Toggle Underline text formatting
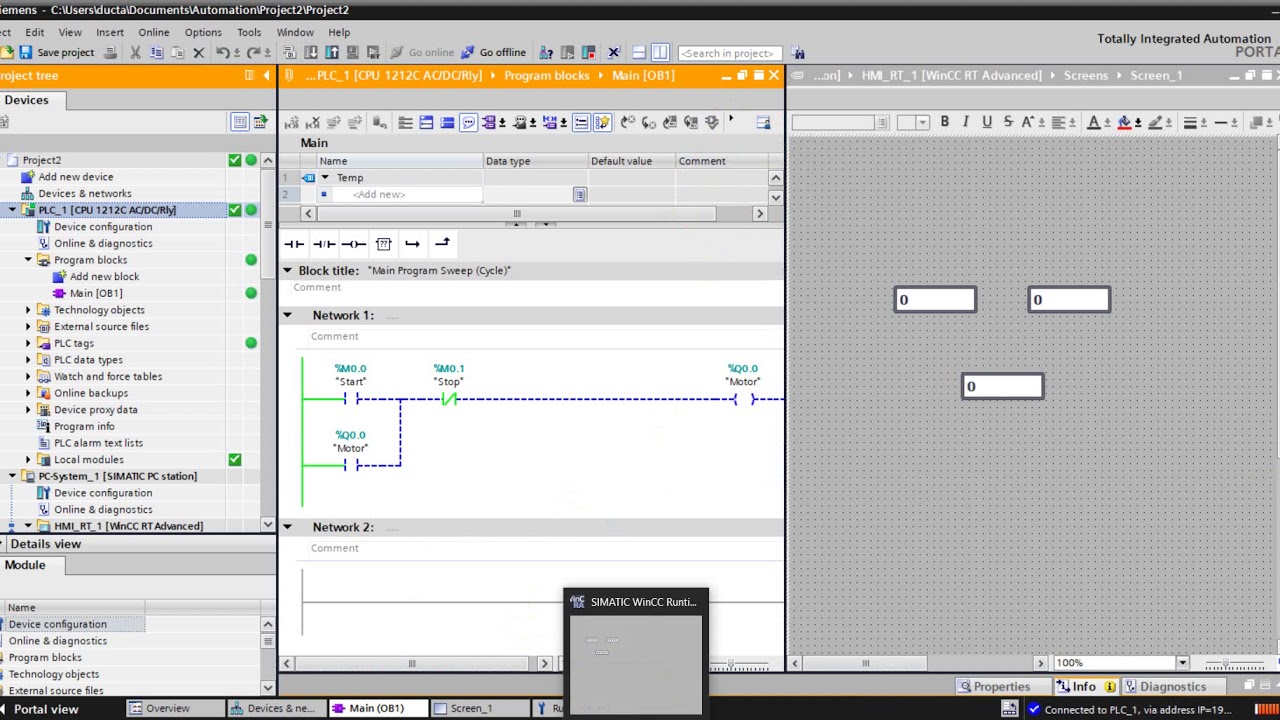 [x=986, y=122]
